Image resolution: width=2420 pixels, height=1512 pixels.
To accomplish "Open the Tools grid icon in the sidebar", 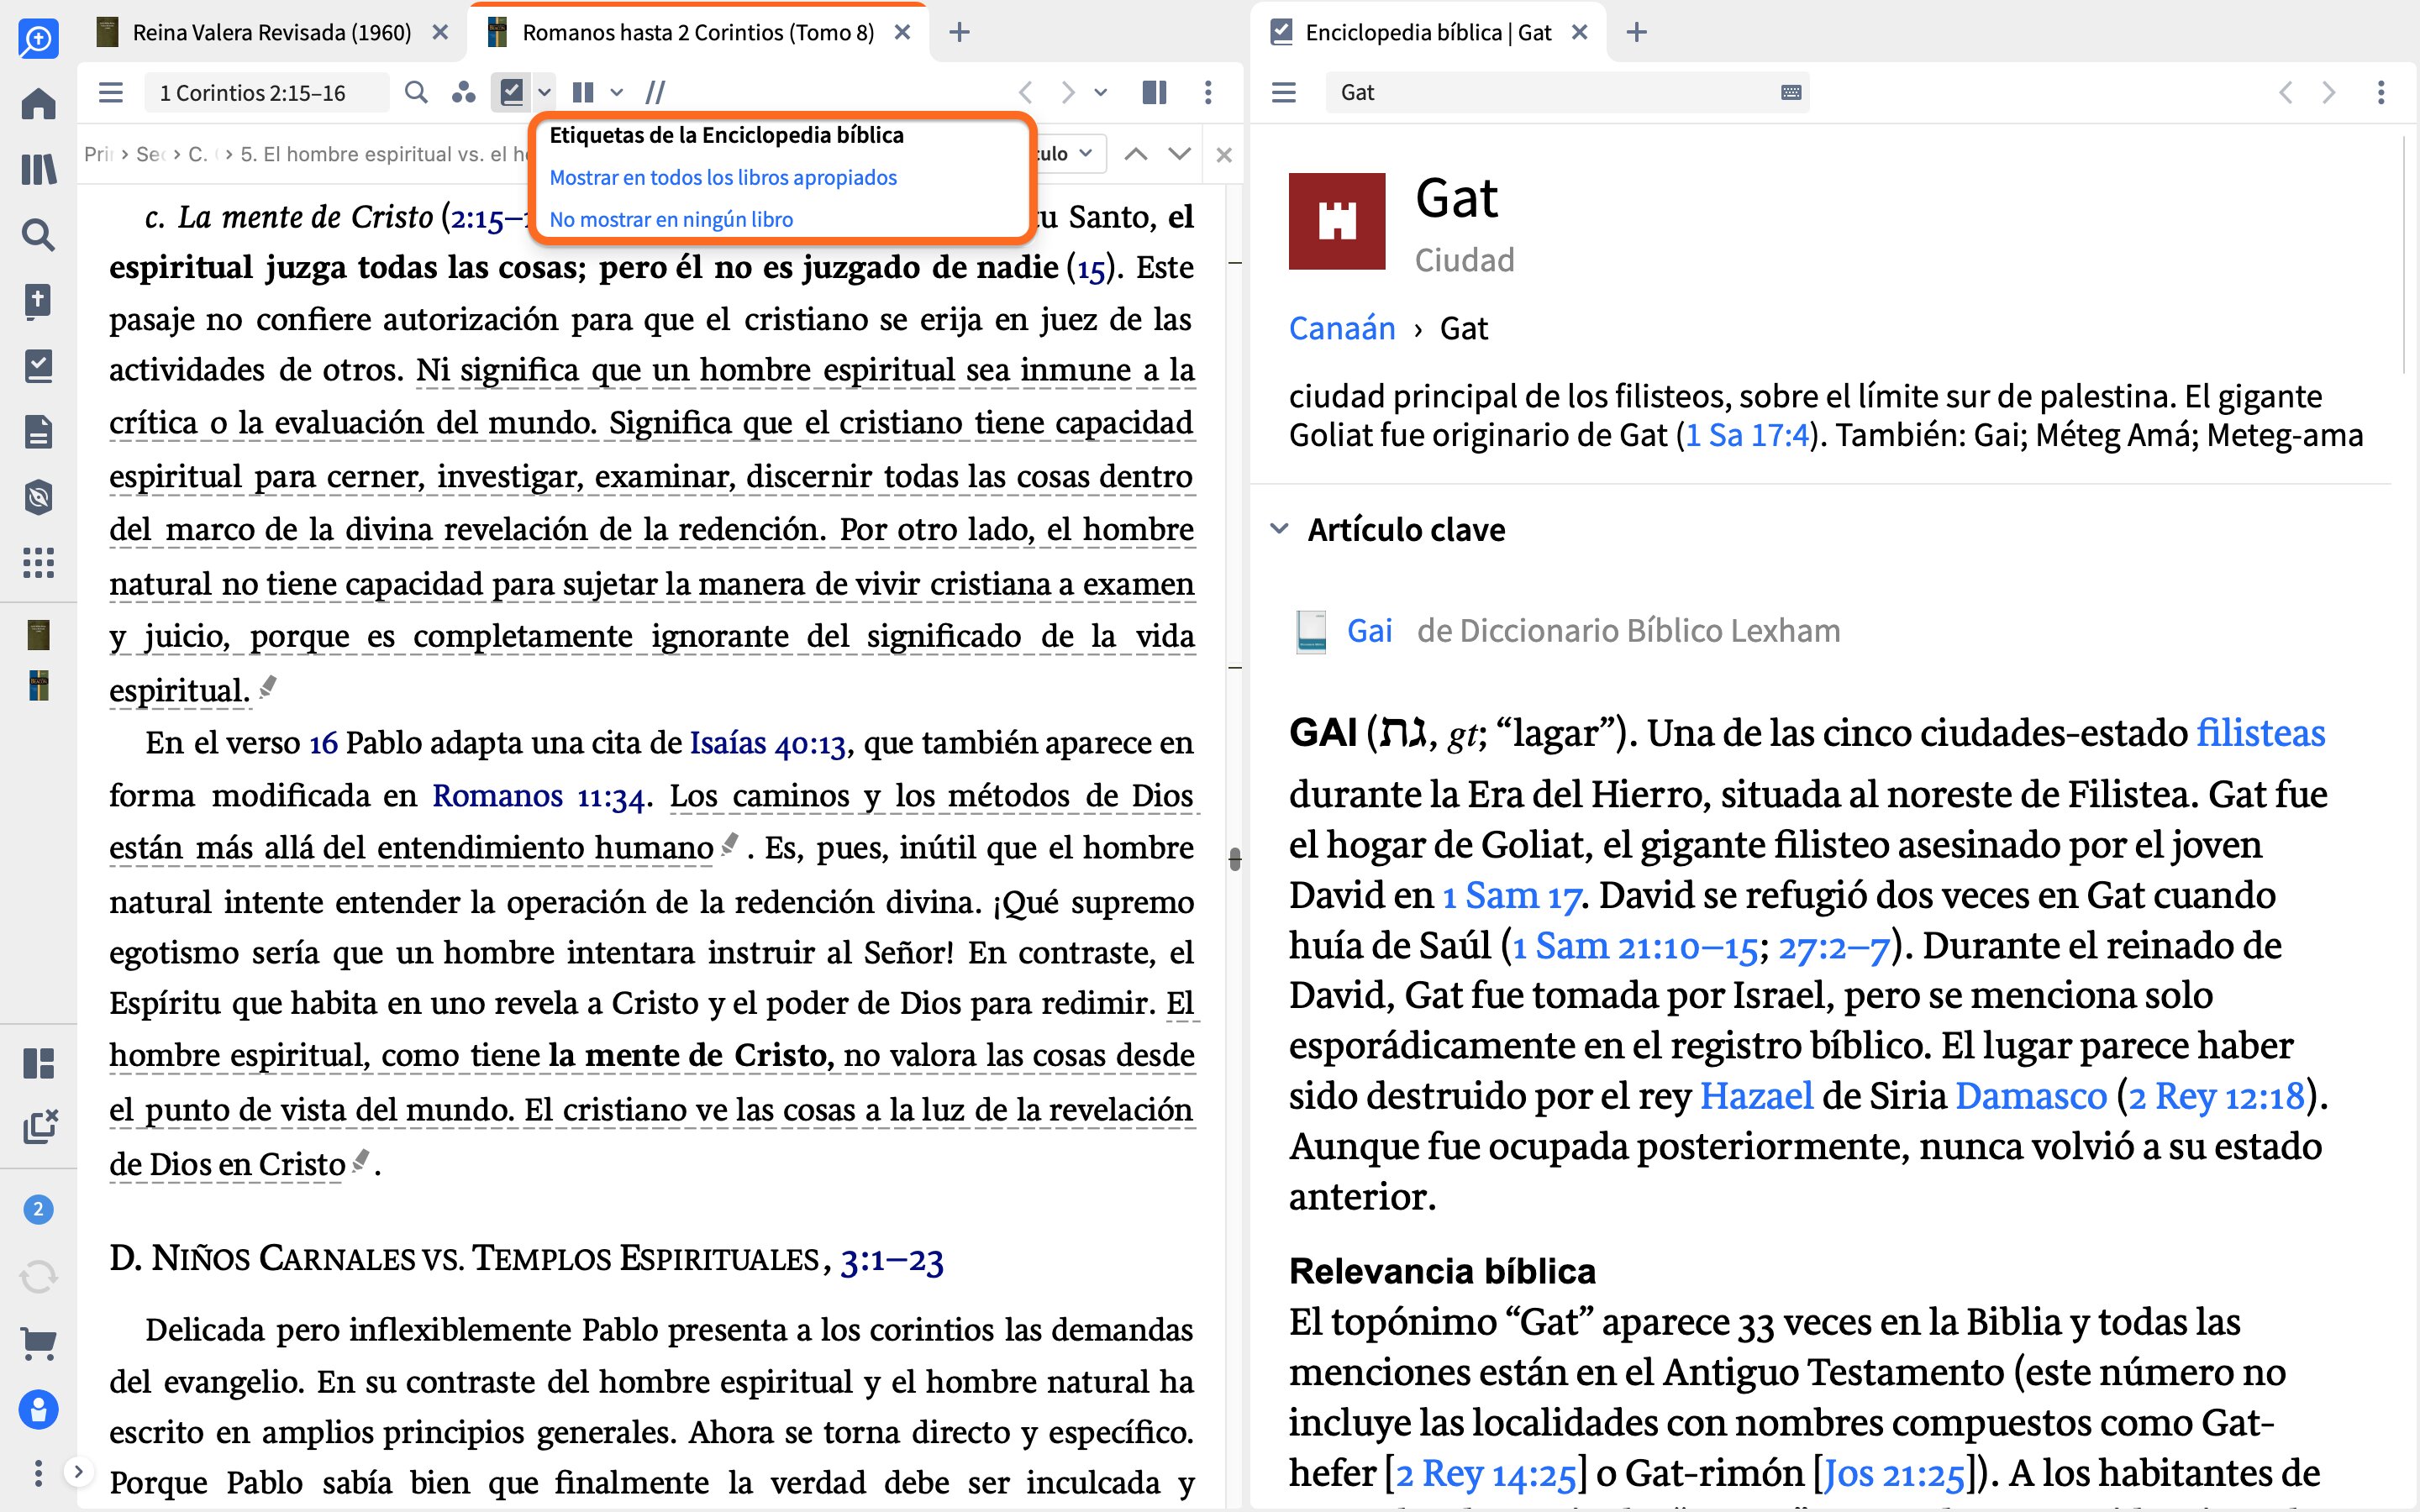I will 38,563.
